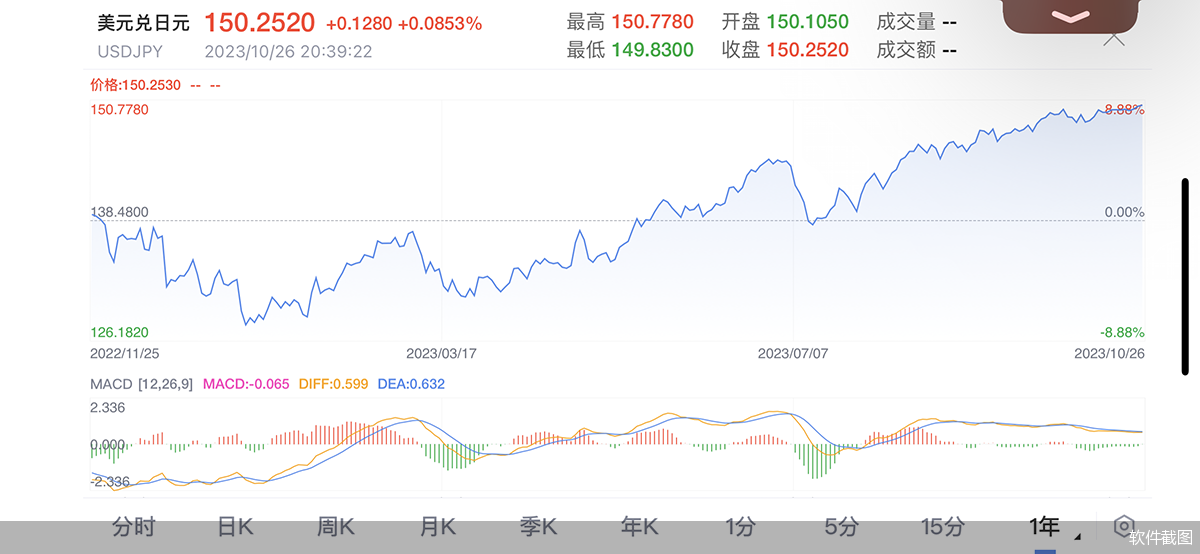Open the 季K chart tab
Image resolution: width=1200 pixels, height=554 pixels.
click(538, 526)
